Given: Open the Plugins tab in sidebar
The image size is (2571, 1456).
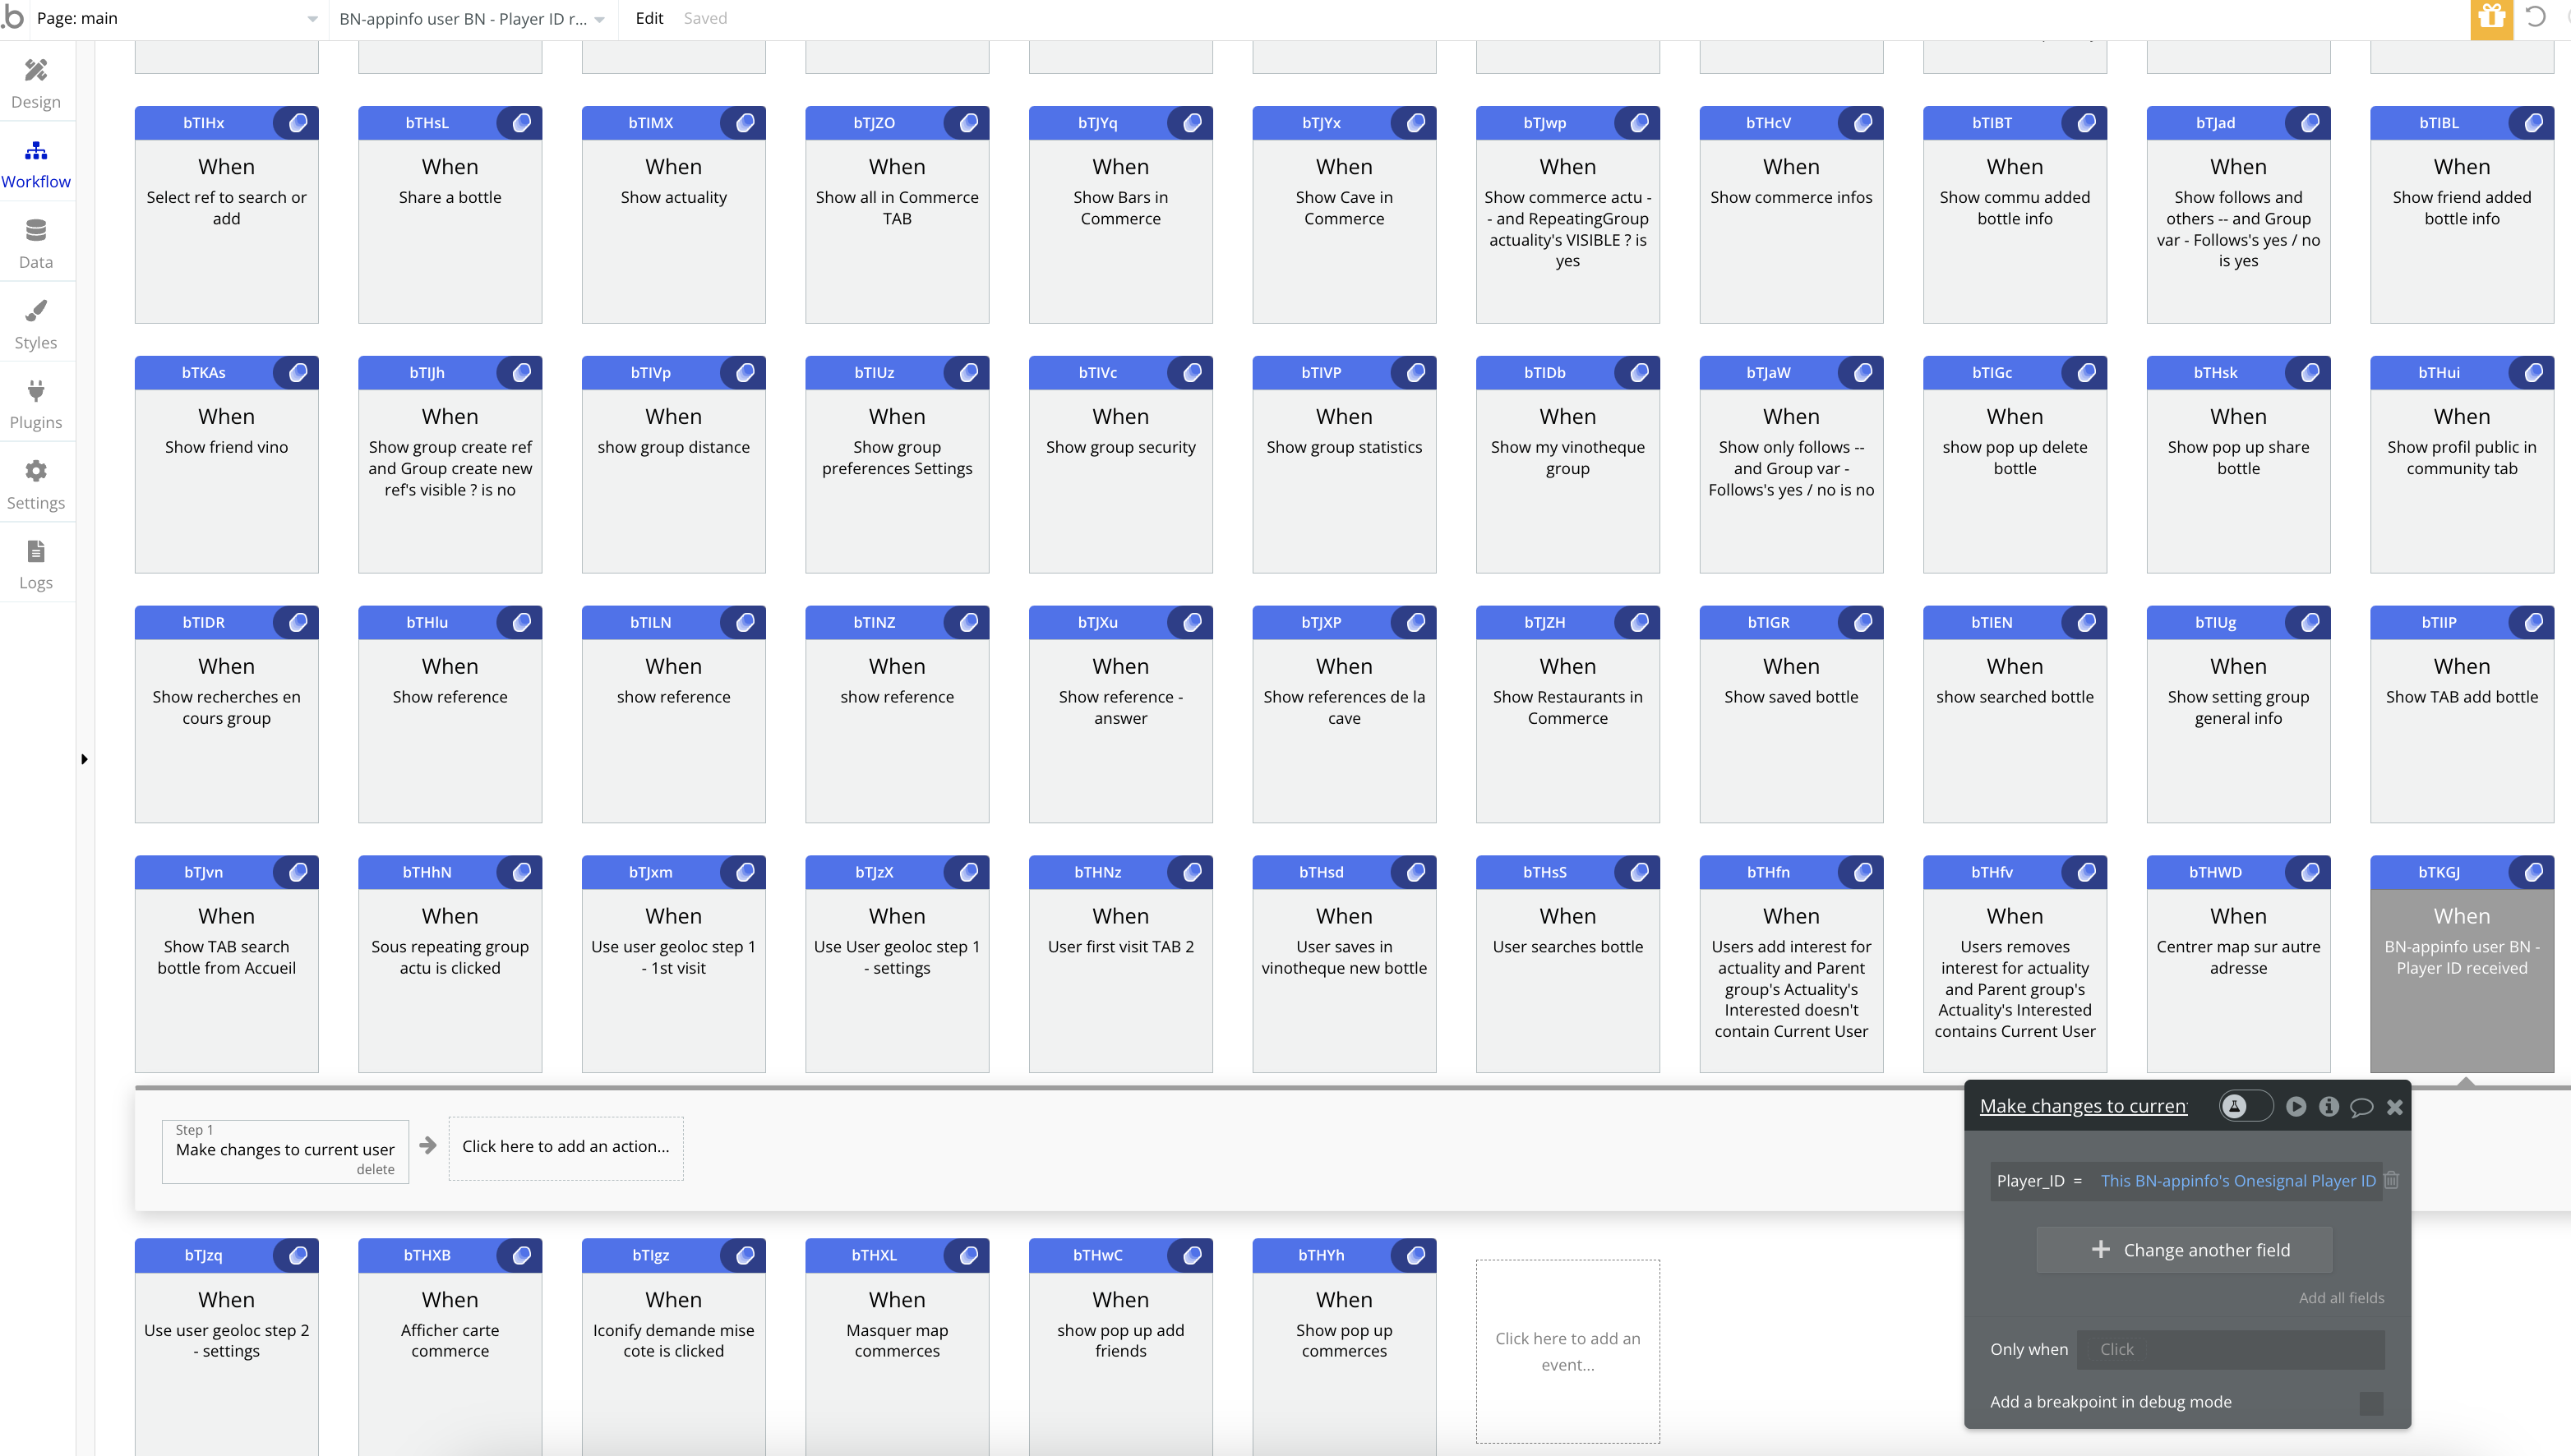Looking at the screenshot, I should click(x=36, y=404).
